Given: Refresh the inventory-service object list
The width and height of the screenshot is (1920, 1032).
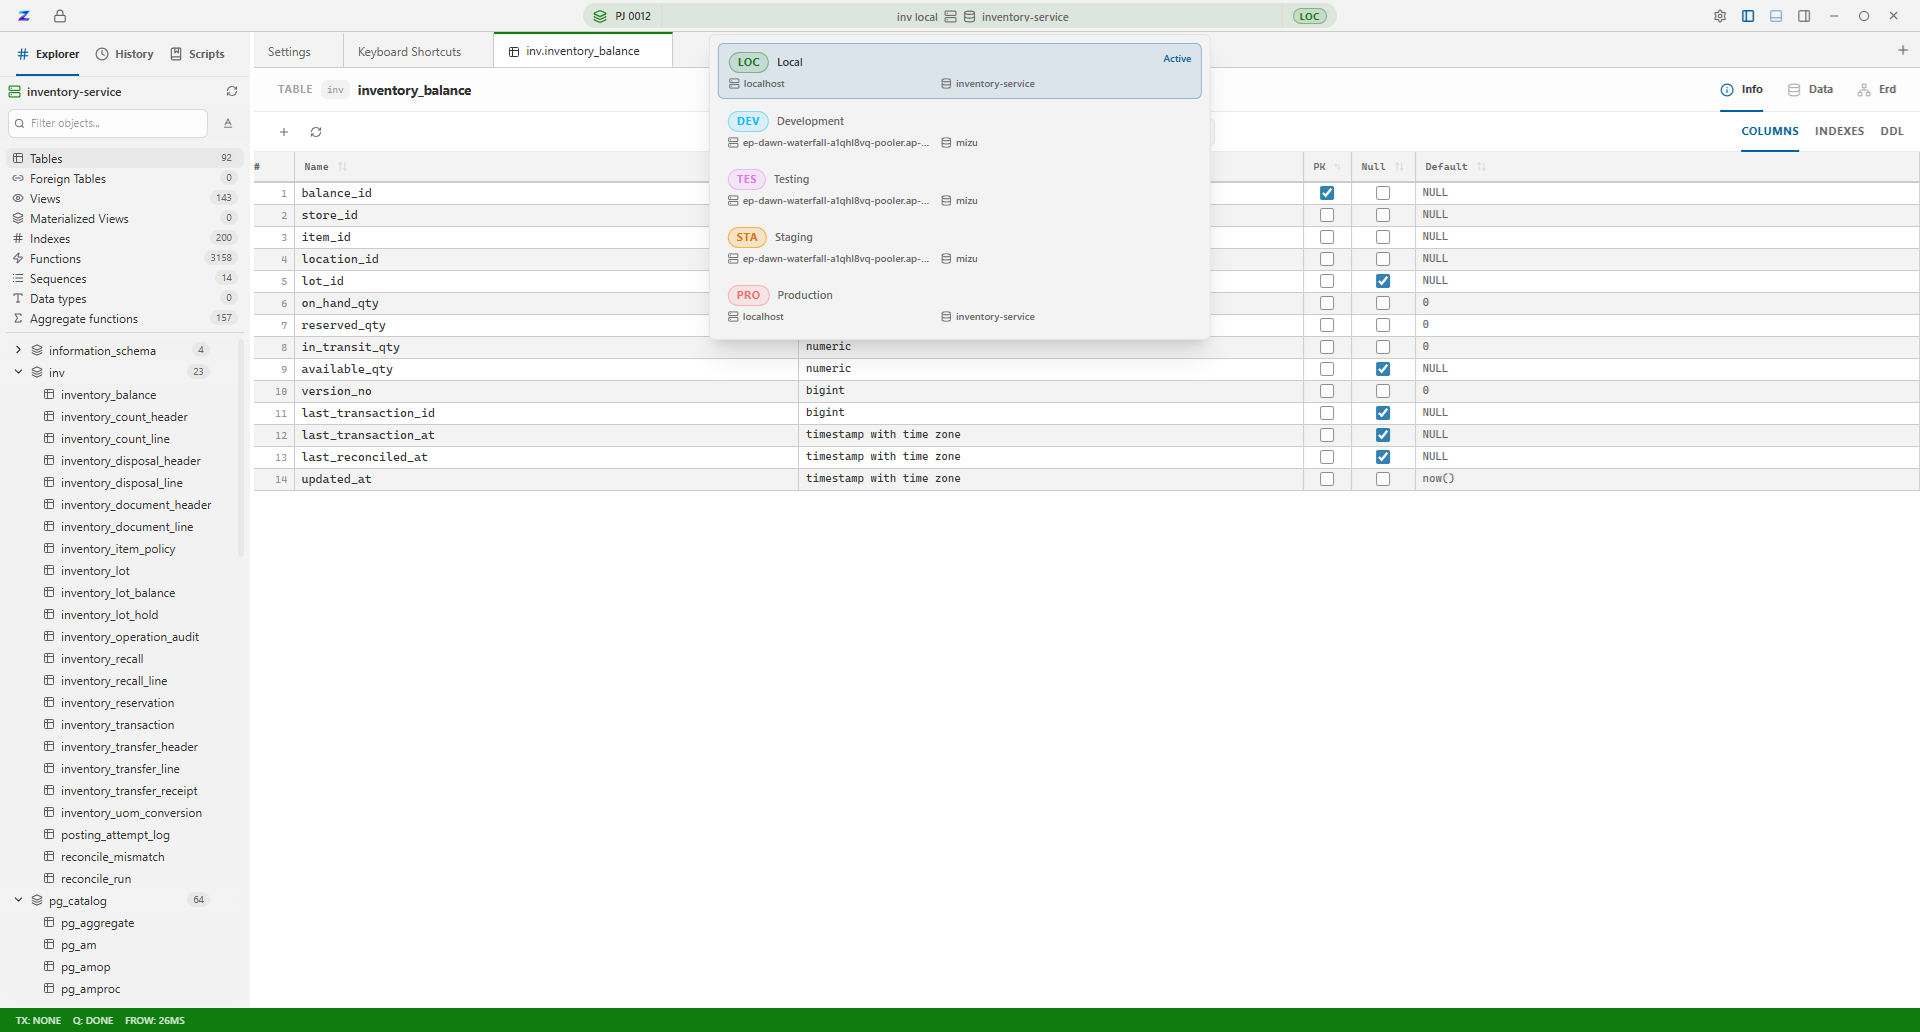Looking at the screenshot, I should point(232,91).
